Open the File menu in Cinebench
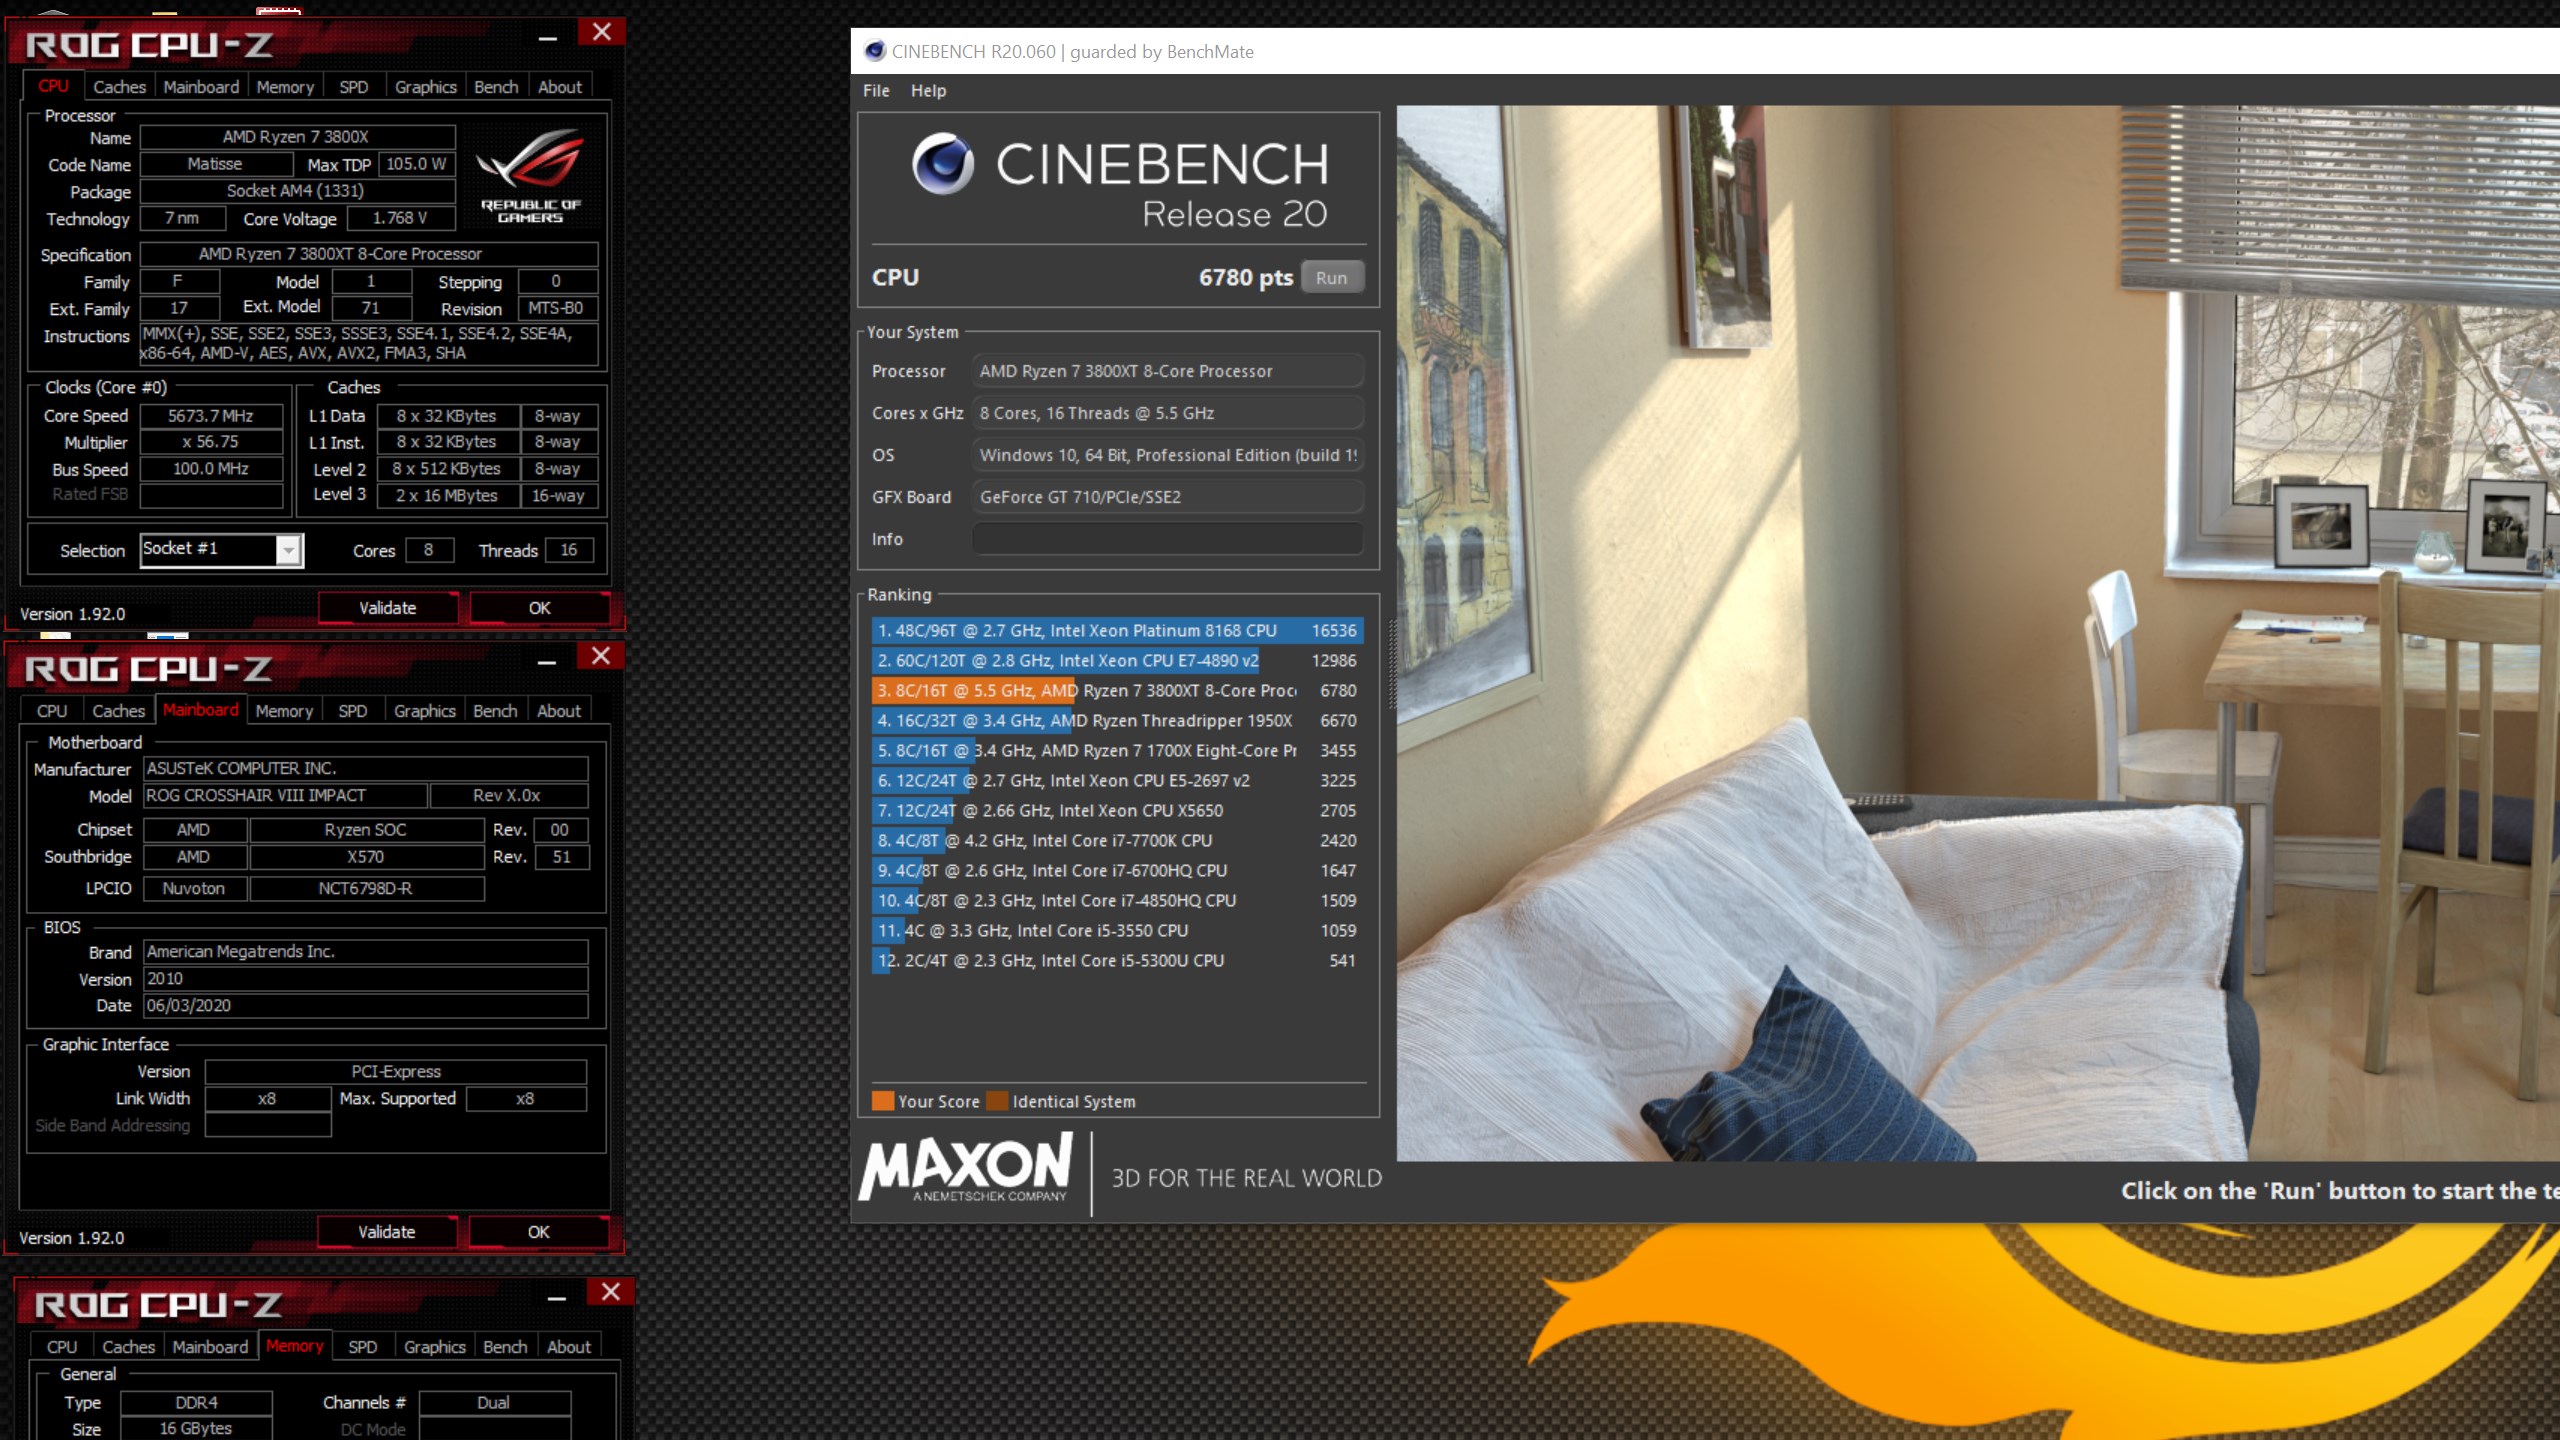This screenshot has height=1440, width=2560. [x=876, y=90]
